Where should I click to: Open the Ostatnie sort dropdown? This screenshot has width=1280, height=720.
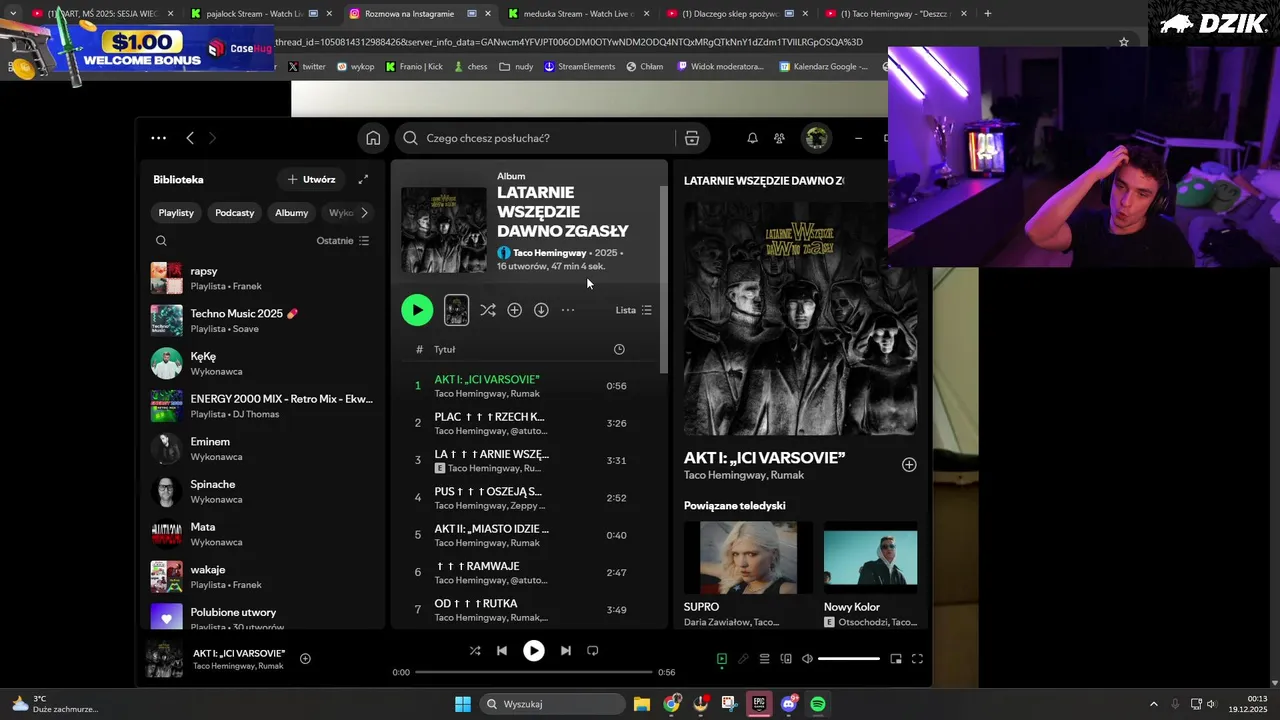pyautogui.click(x=343, y=240)
